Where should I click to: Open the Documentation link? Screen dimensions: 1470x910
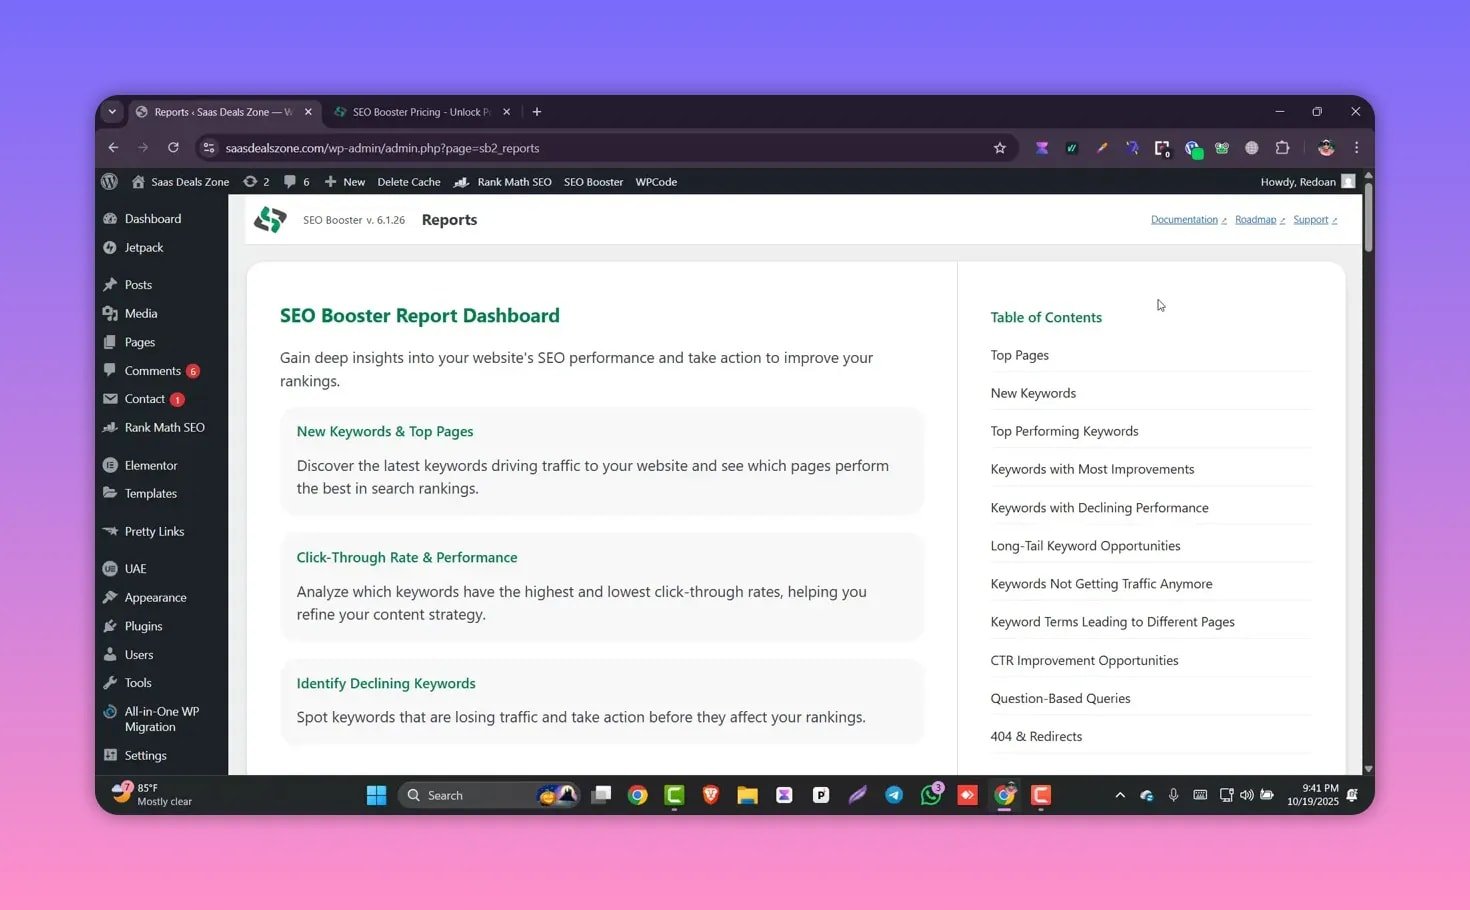coord(1184,219)
